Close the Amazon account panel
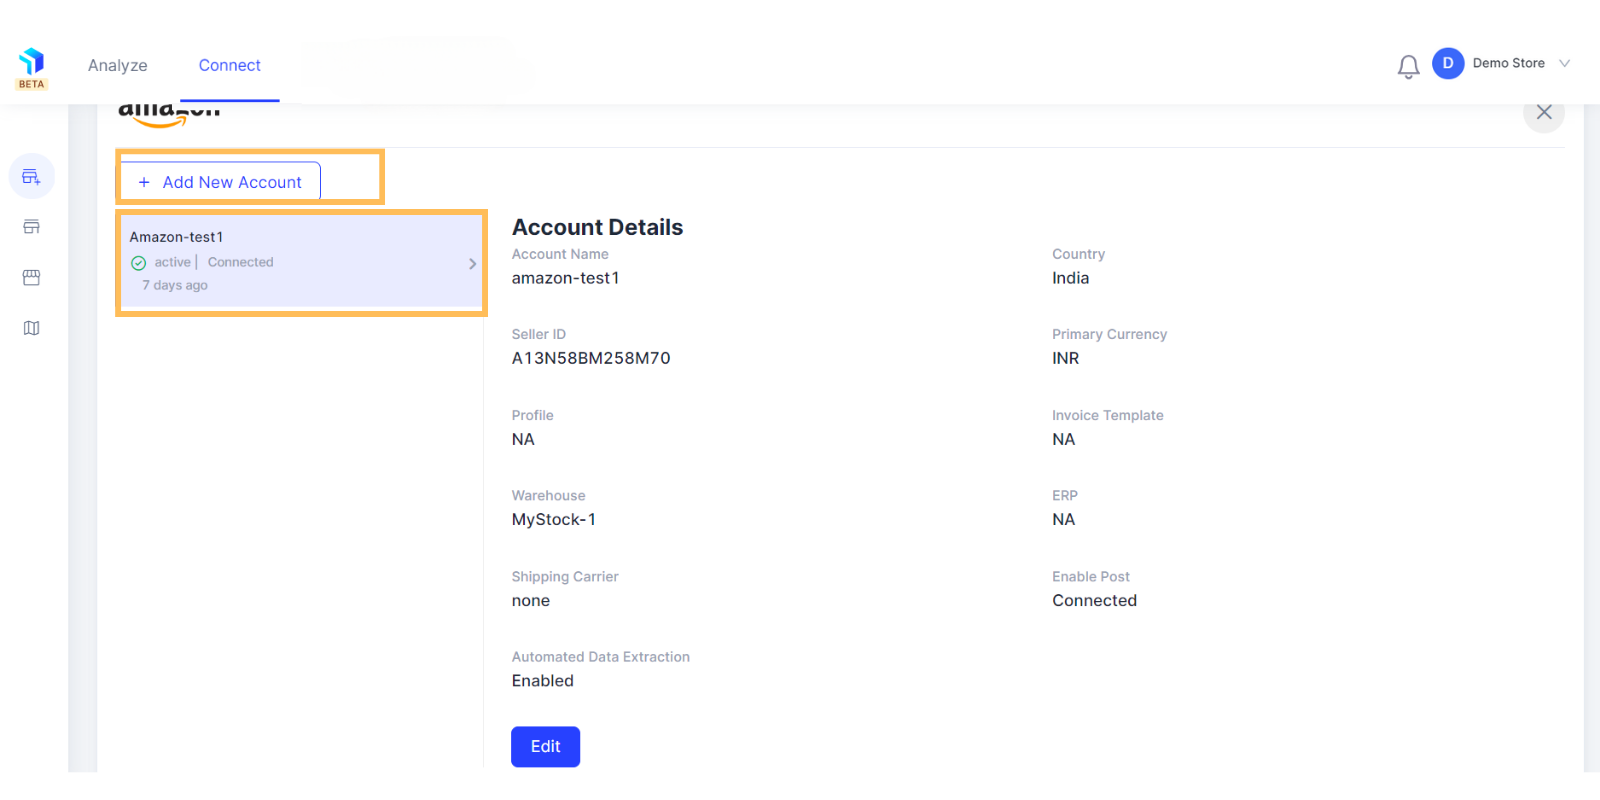Viewport: 1600px width, 800px height. [x=1544, y=112]
